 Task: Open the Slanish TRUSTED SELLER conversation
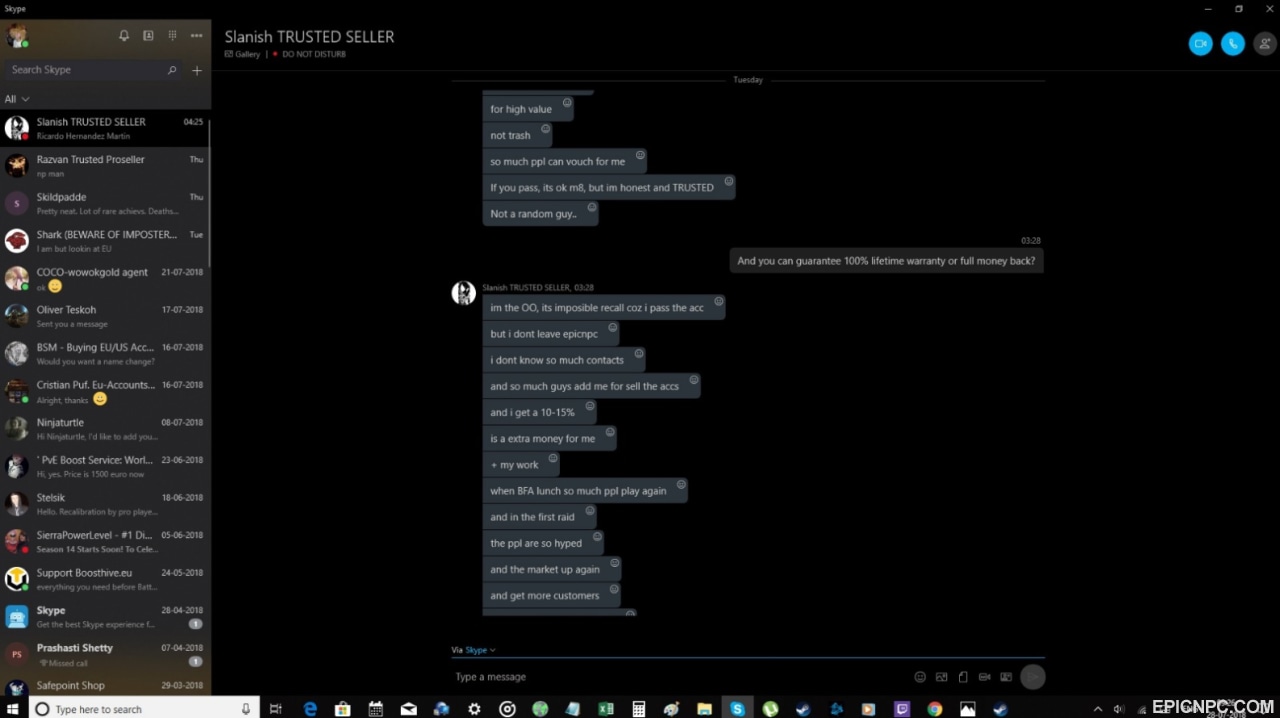[x=105, y=128]
